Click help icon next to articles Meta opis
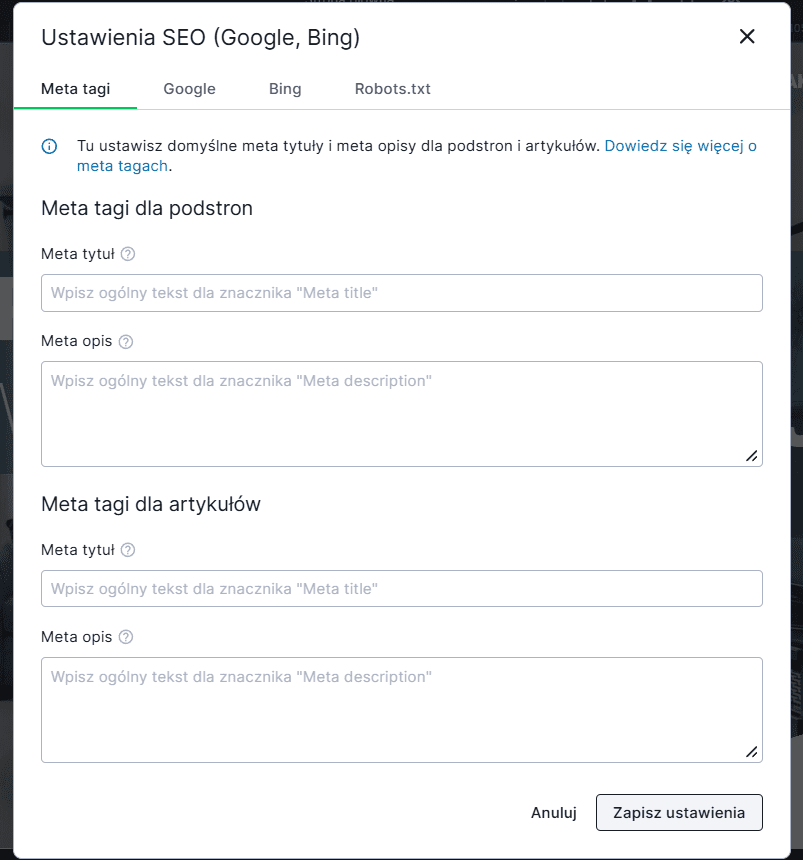This screenshot has height=860, width=803. coord(126,637)
